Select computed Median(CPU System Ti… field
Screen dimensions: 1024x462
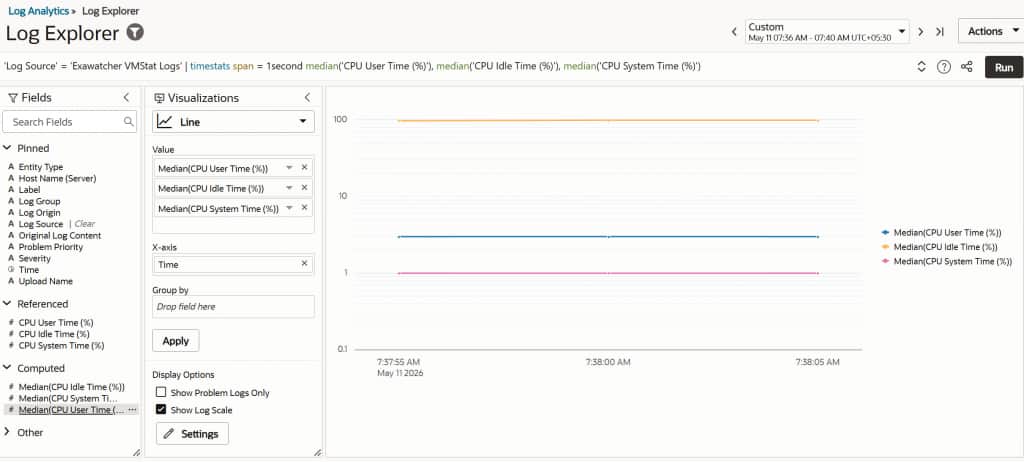pos(68,398)
